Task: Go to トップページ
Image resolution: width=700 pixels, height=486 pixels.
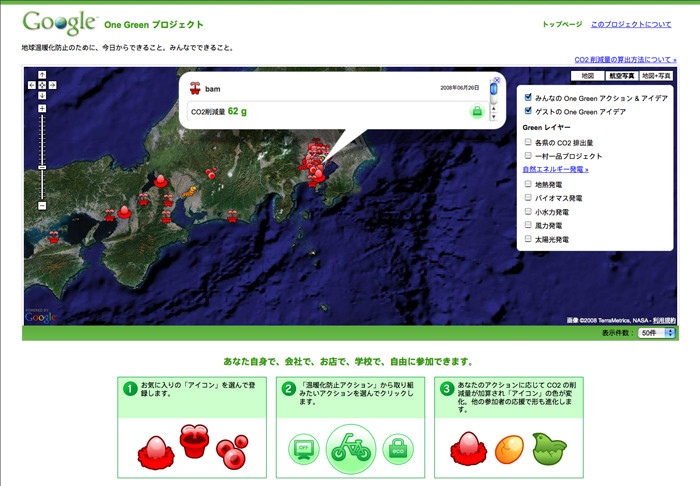Action: 562,24
